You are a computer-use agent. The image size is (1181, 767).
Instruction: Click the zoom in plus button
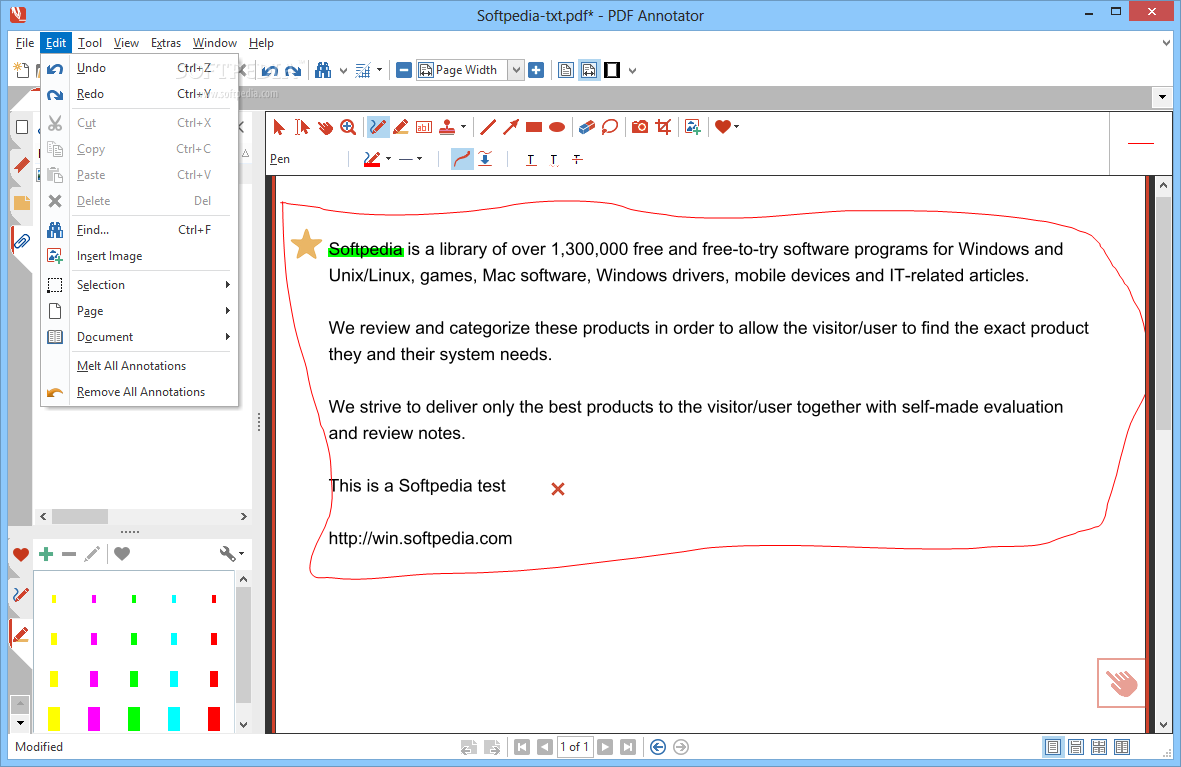coord(536,70)
